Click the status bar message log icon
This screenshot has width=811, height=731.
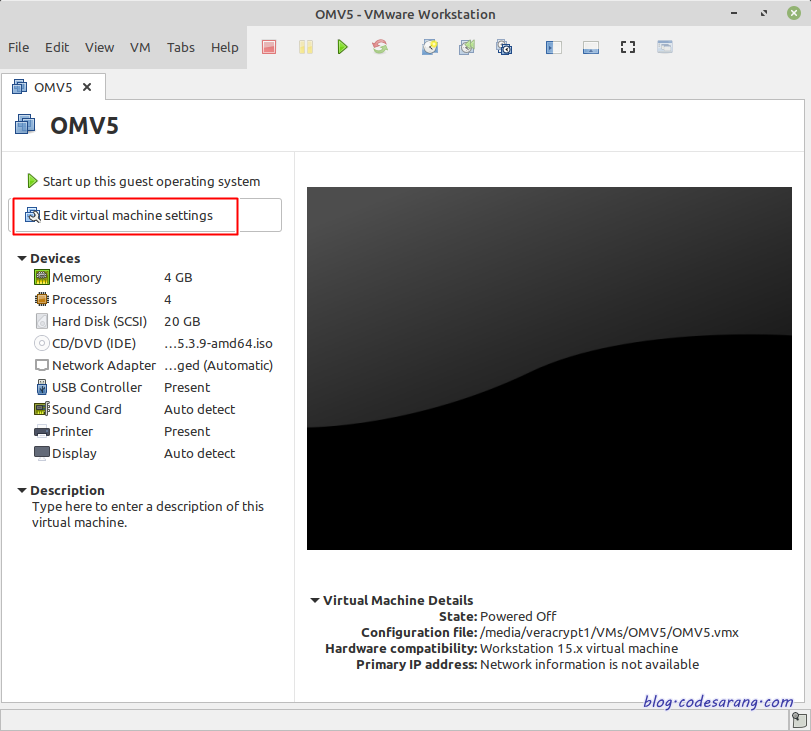click(x=799, y=720)
